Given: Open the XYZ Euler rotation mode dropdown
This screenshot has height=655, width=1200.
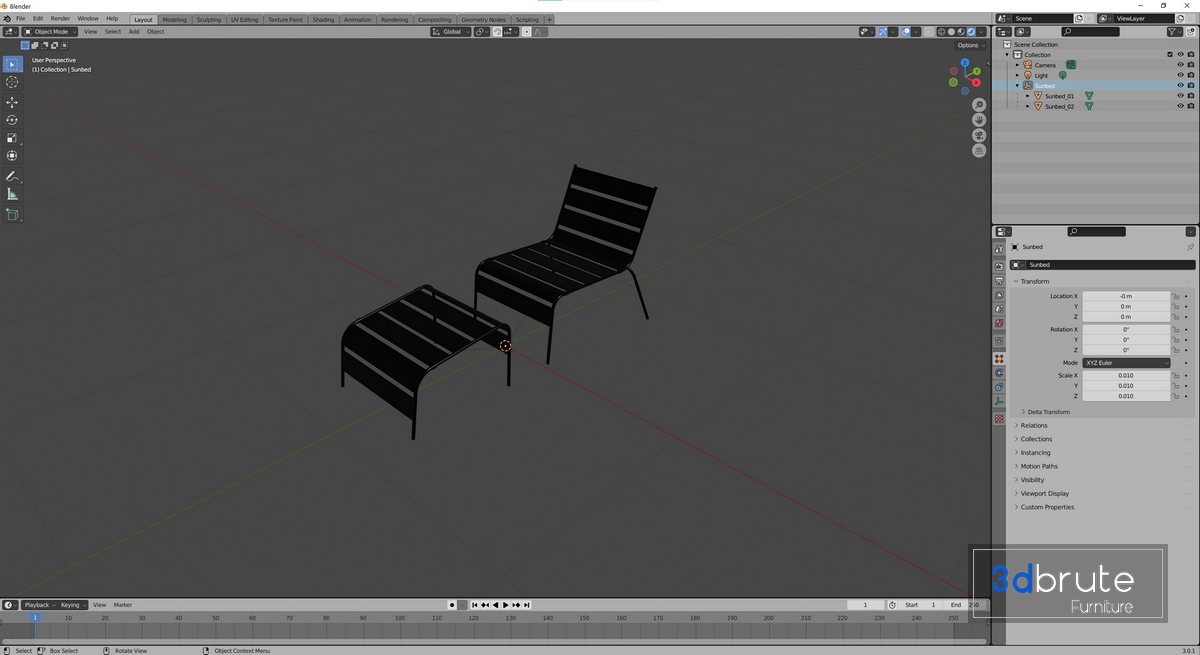Looking at the screenshot, I should (x=1126, y=363).
